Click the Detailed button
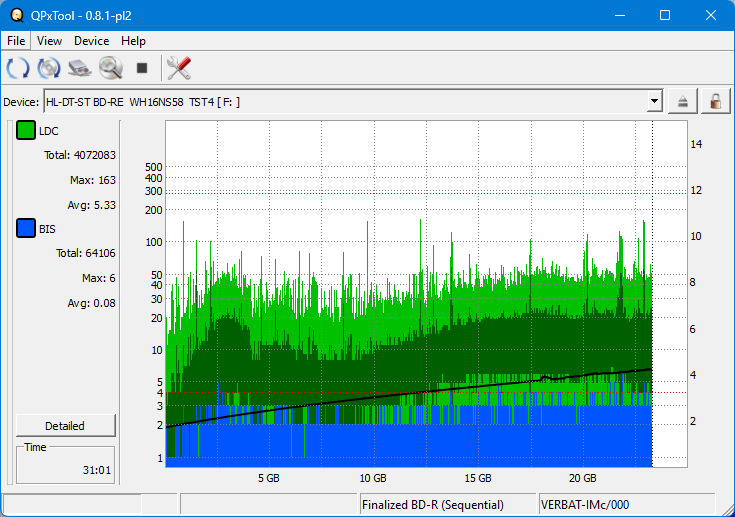Viewport: 735px width, 517px height. [65, 425]
